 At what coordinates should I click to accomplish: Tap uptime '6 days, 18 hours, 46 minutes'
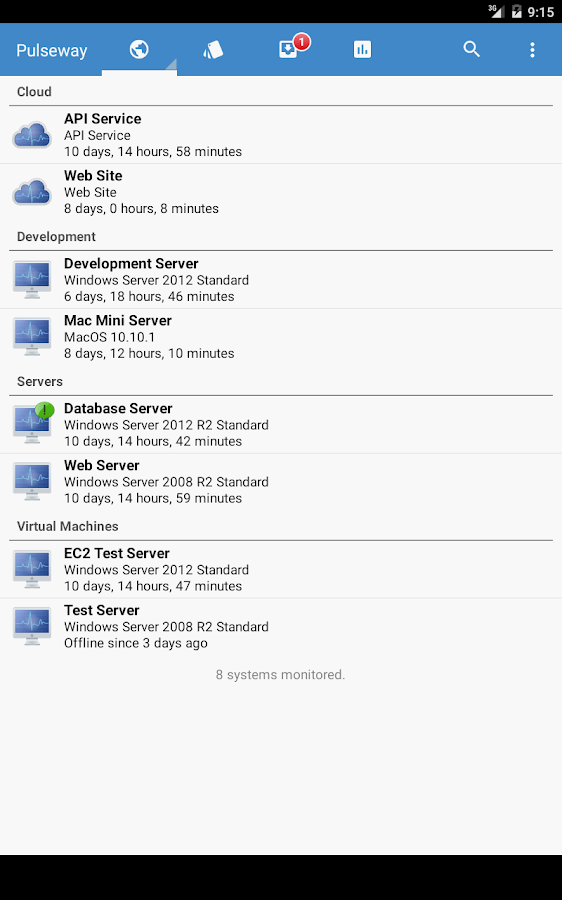[x=149, y=296]
